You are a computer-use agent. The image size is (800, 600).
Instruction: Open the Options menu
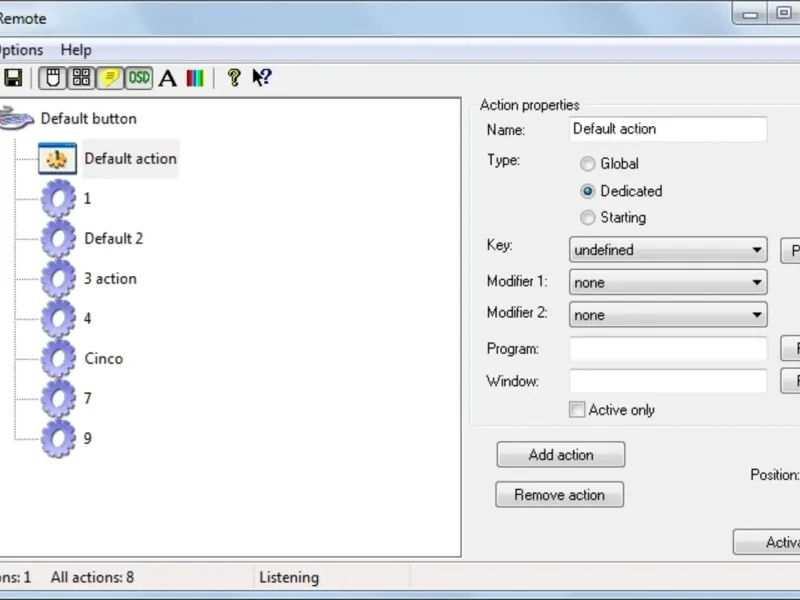coord(21,50)
